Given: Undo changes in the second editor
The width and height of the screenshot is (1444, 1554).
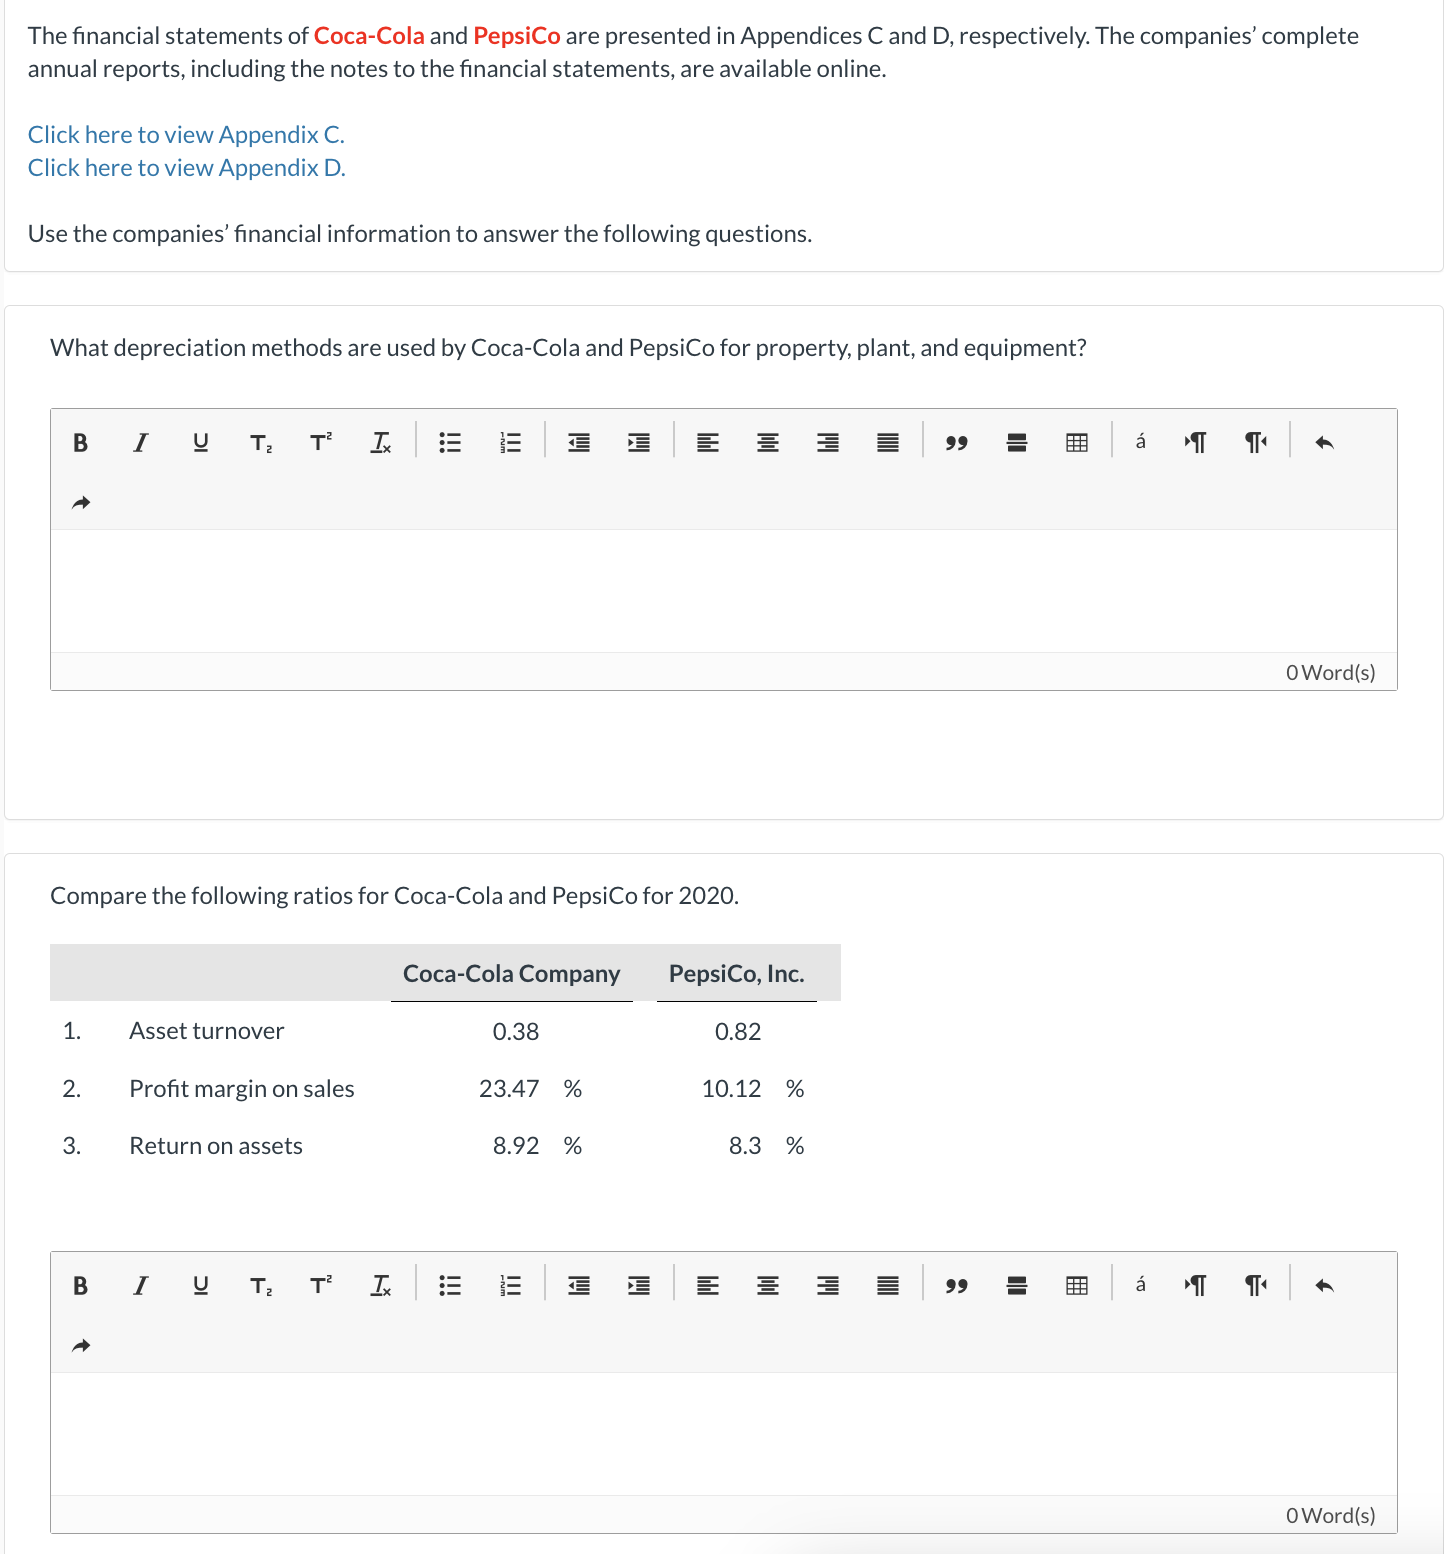Looking at the screenshot, I should 1325,1285.
